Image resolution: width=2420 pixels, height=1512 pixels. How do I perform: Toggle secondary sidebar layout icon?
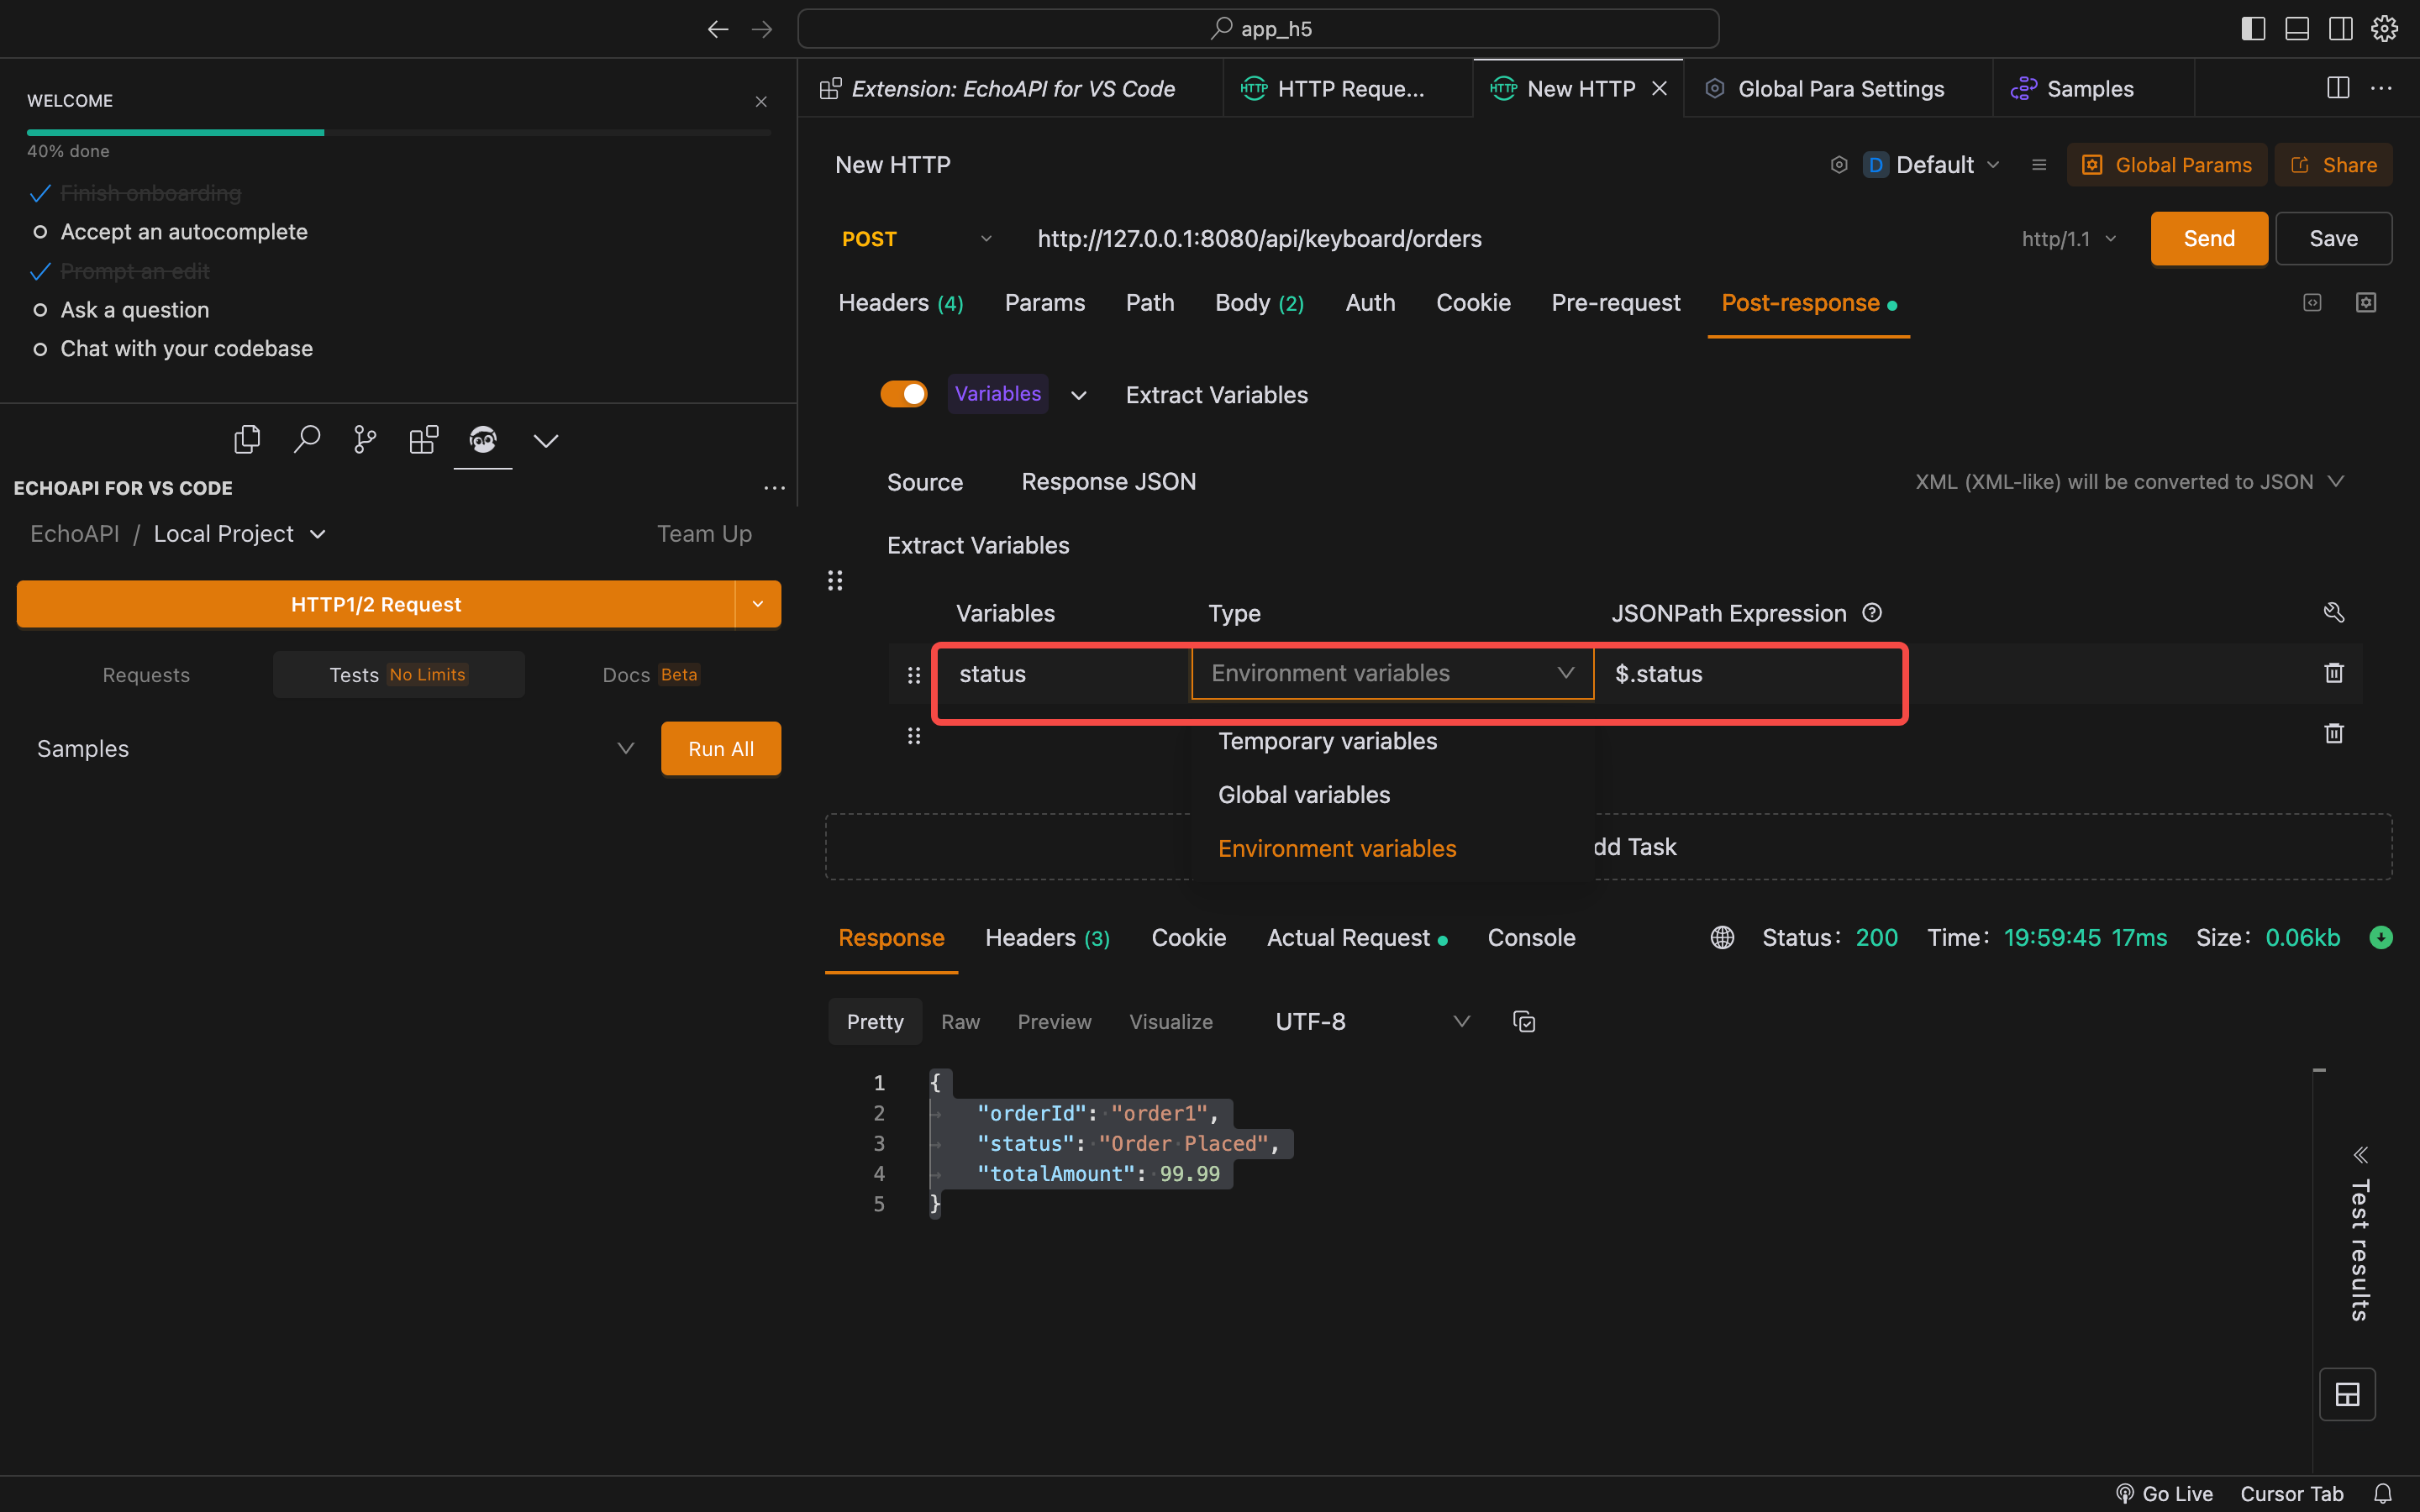point(2341,29)
